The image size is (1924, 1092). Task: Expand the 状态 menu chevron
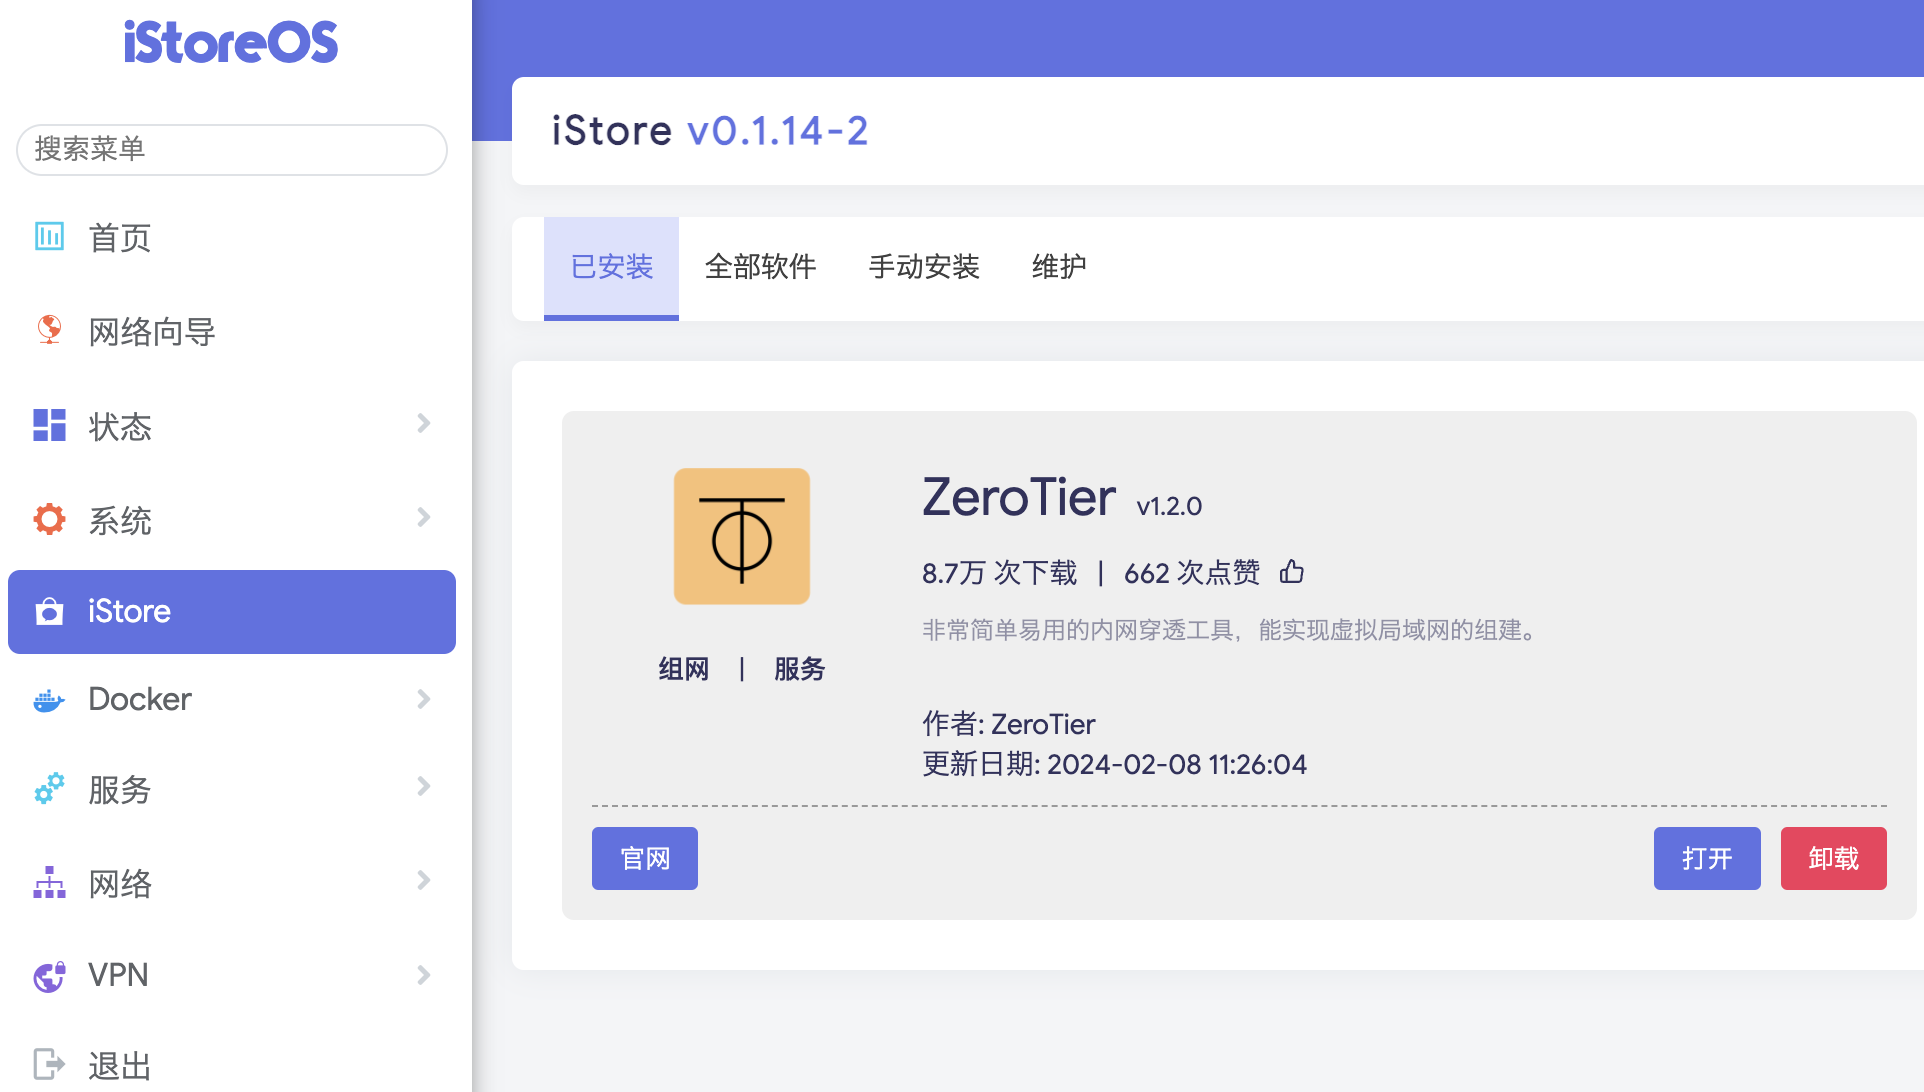[424, 424]
